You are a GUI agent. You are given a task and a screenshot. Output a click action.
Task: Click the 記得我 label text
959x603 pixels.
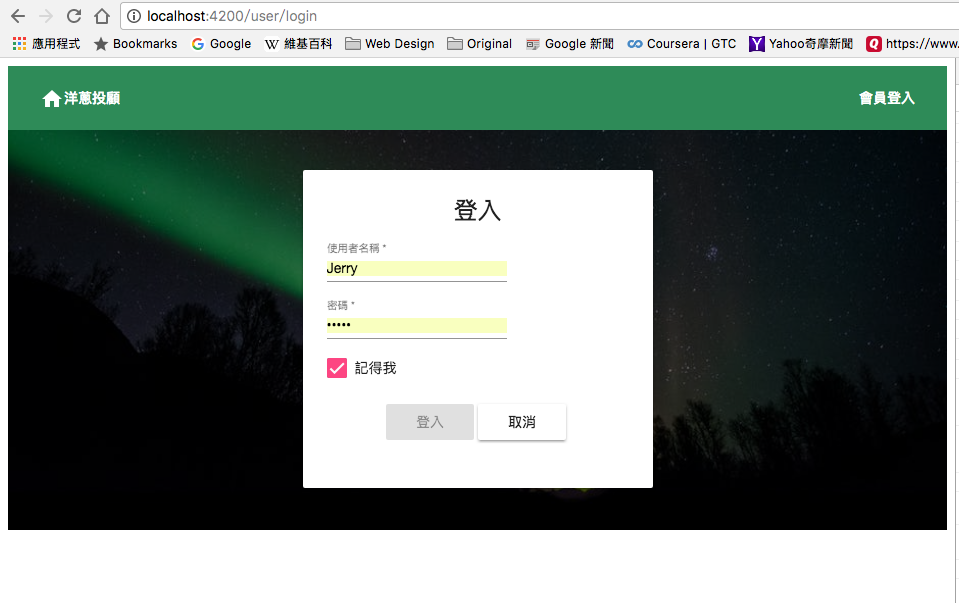point(376,368)
